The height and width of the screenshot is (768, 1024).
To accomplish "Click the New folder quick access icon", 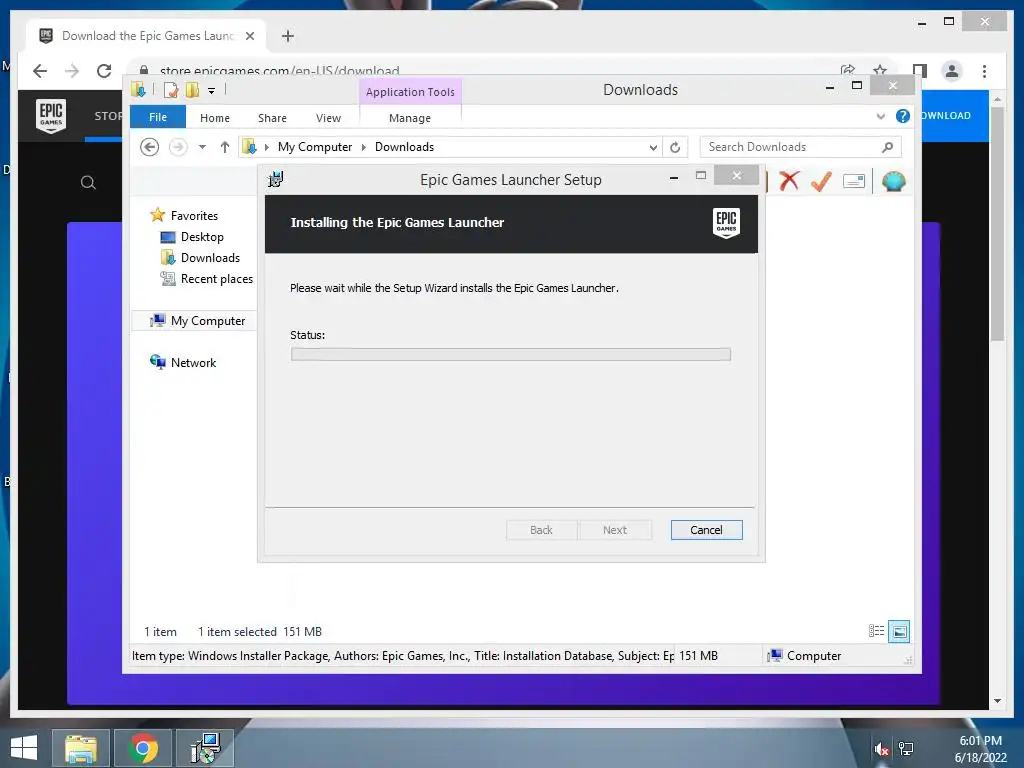I will coord(192,90).
